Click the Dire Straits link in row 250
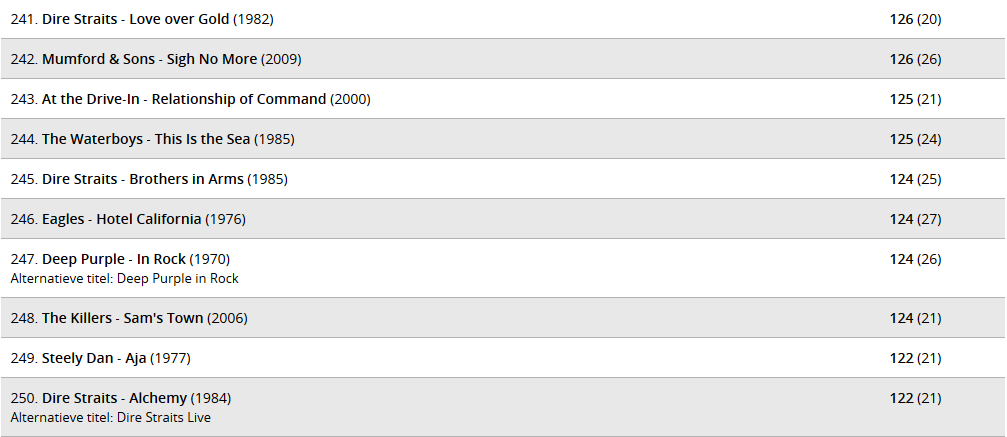Screen dimensions: 1007x437 [80, 398]
